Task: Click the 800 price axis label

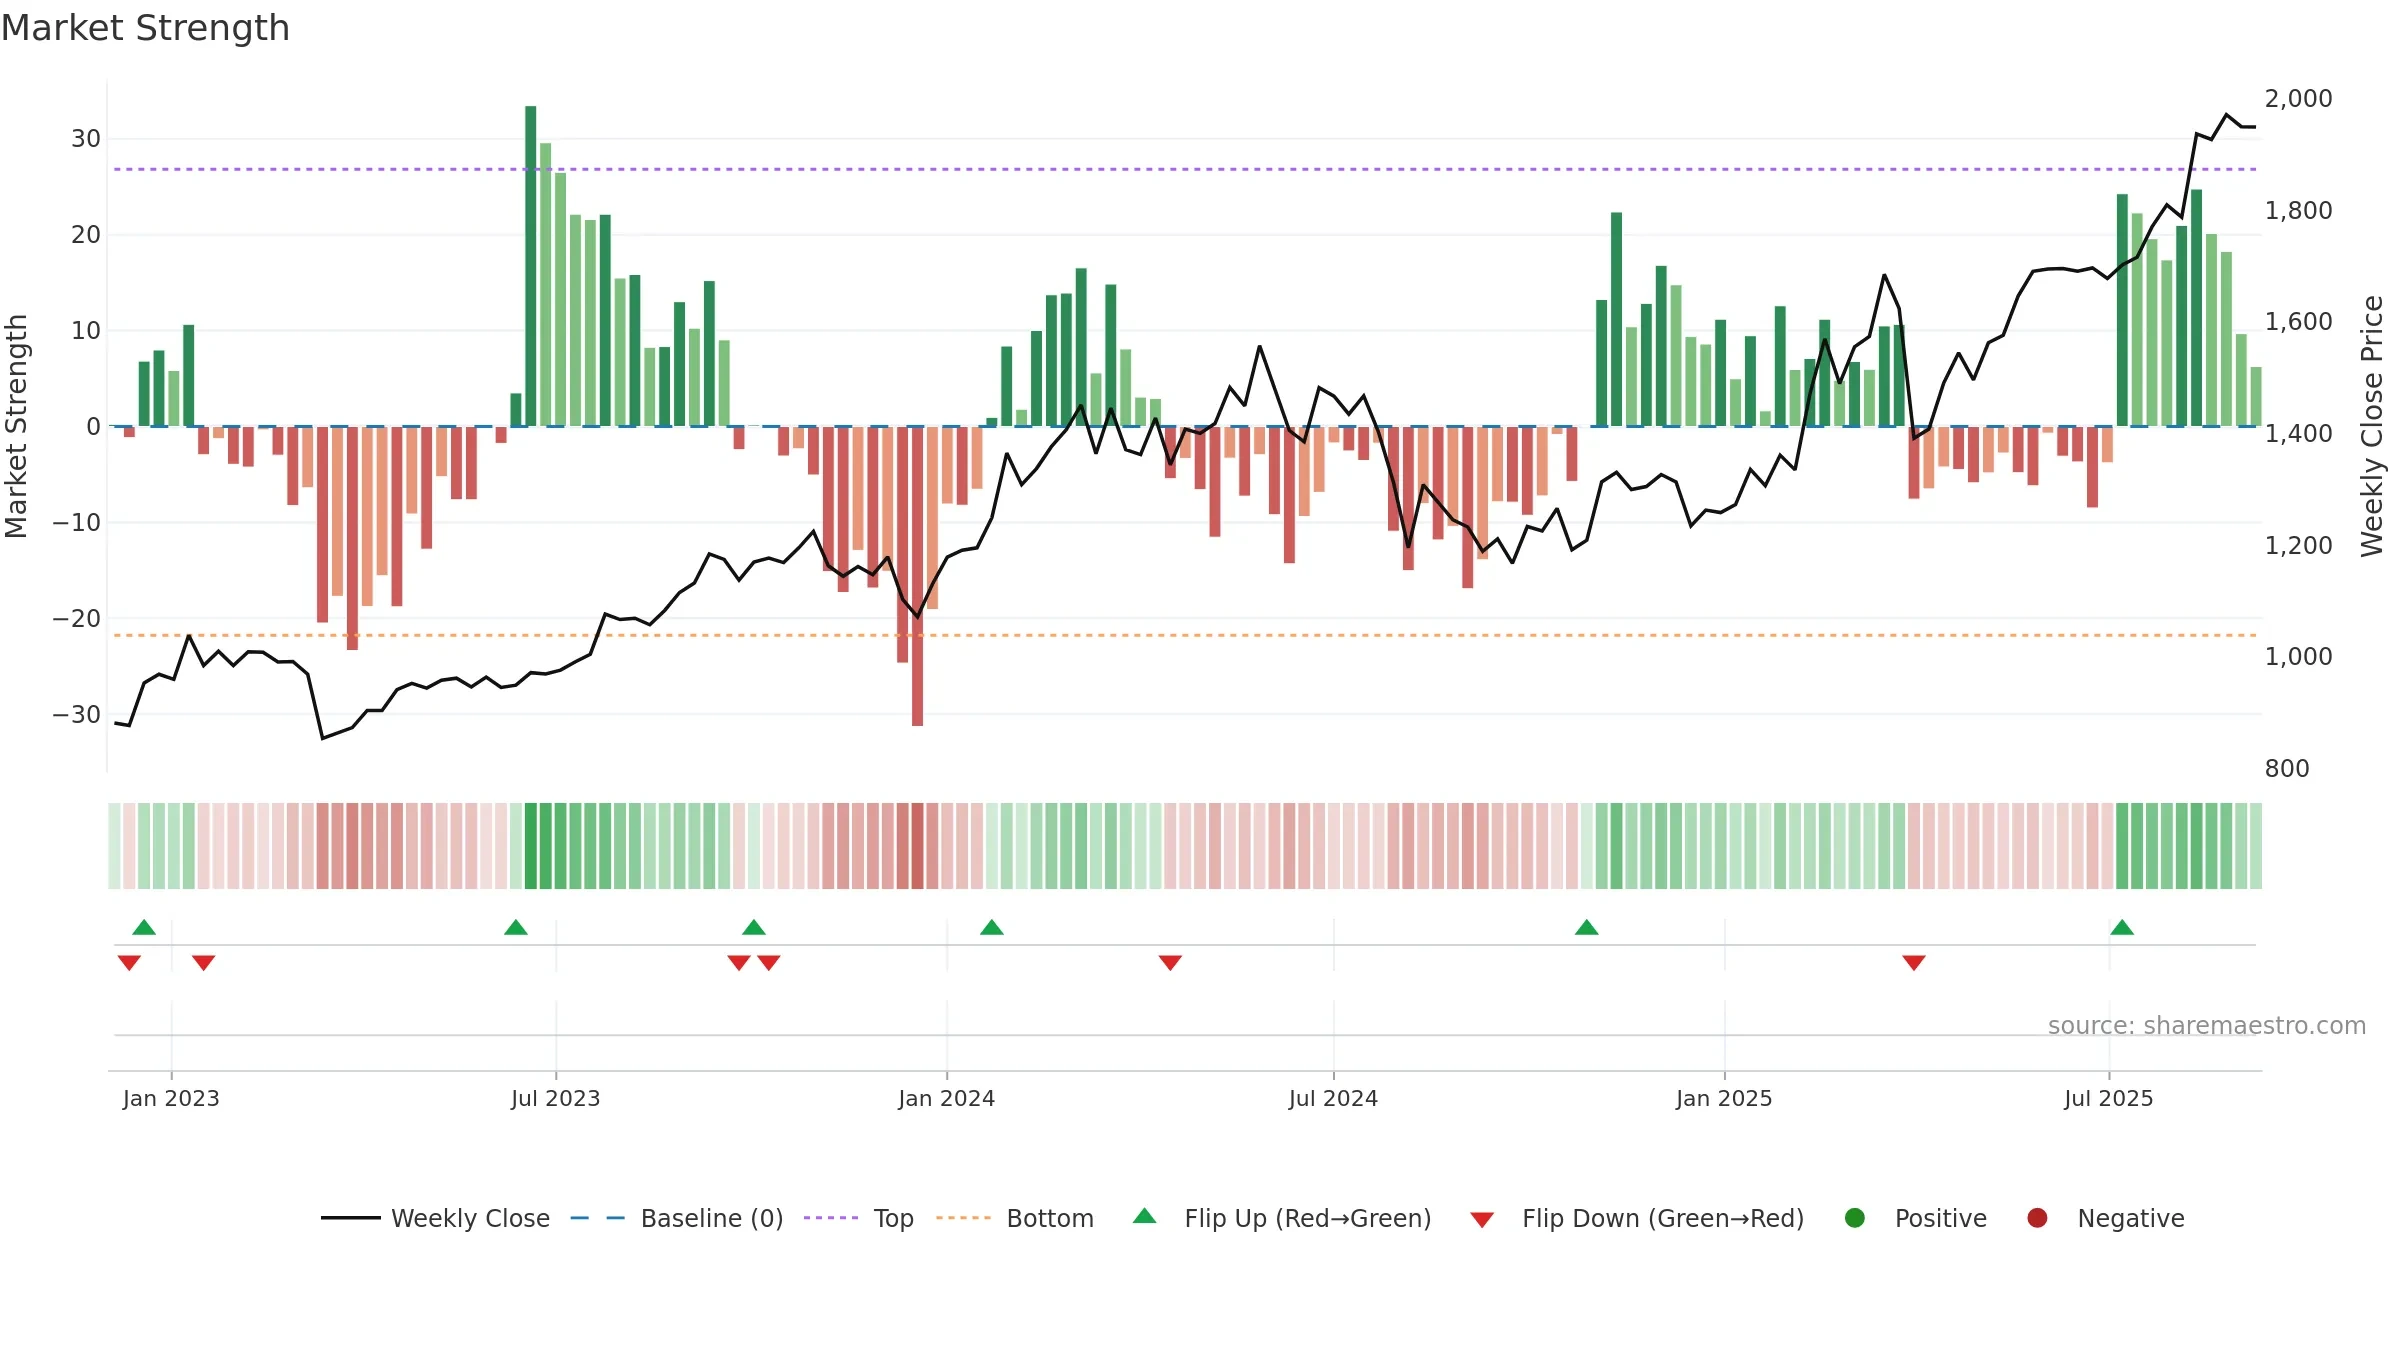Action: [2287, 768]
